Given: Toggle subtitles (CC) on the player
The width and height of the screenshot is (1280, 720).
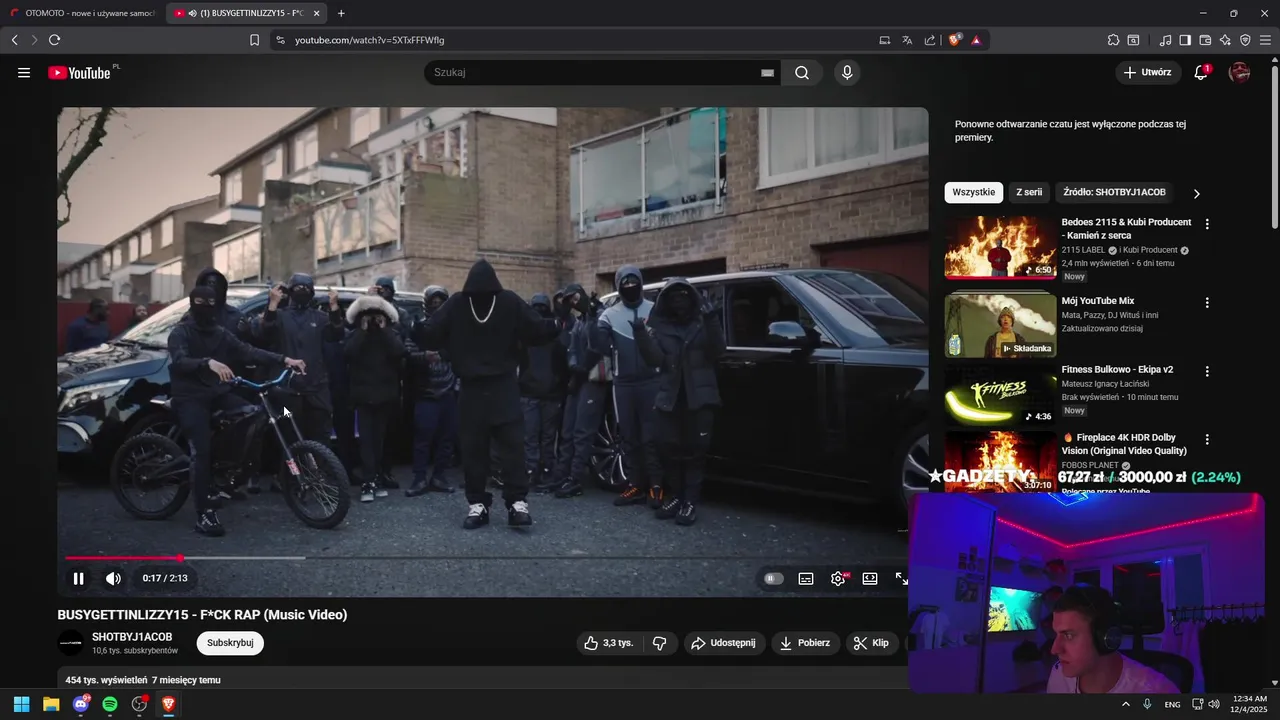Looking at the screenshot, I should coord(806,578).
